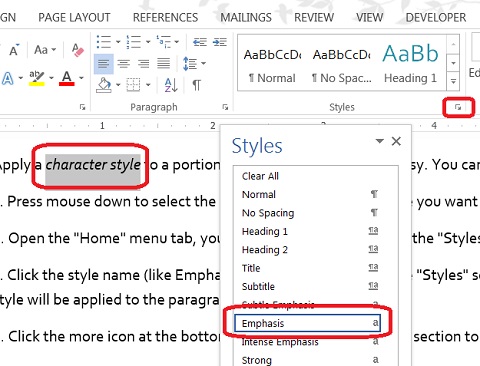Open the Bullets dropdown arrow
The height and width of the screenshot is (366, 480).
tap(118, 42)
